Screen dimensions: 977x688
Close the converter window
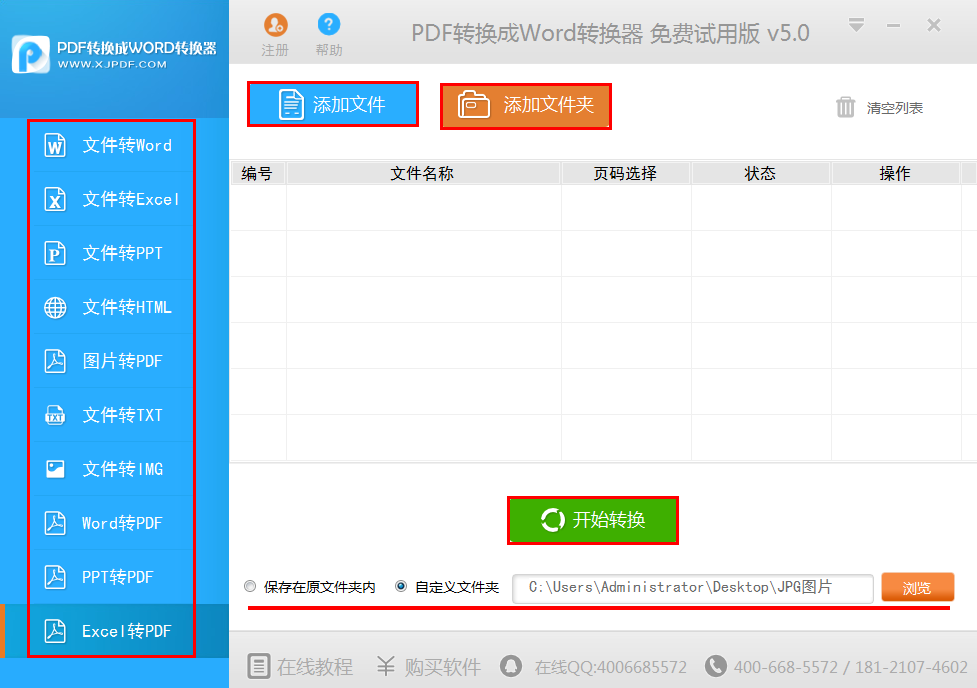pyautogui.click(x=933, y=26)
